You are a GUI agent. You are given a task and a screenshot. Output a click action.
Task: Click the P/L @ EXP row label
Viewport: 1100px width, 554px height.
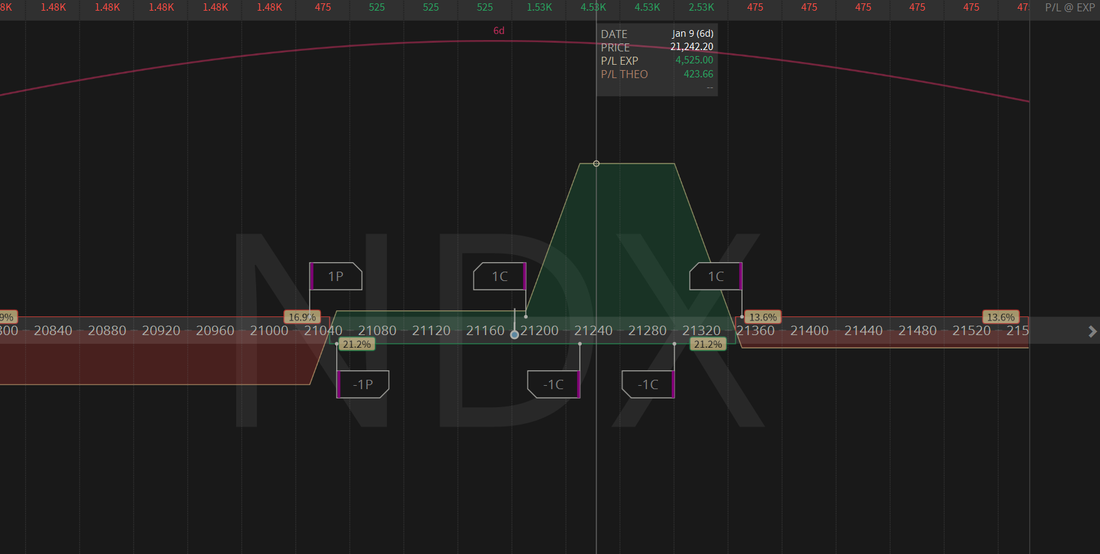(1069, 8)
